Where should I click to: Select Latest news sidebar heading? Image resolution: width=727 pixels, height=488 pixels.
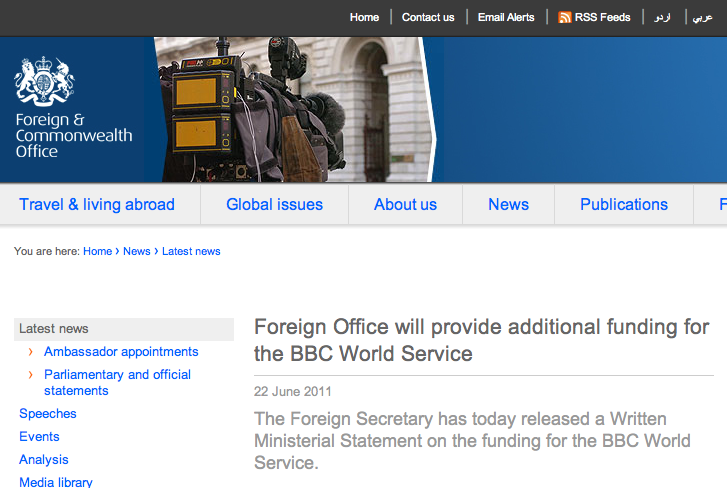pos(124,329)
